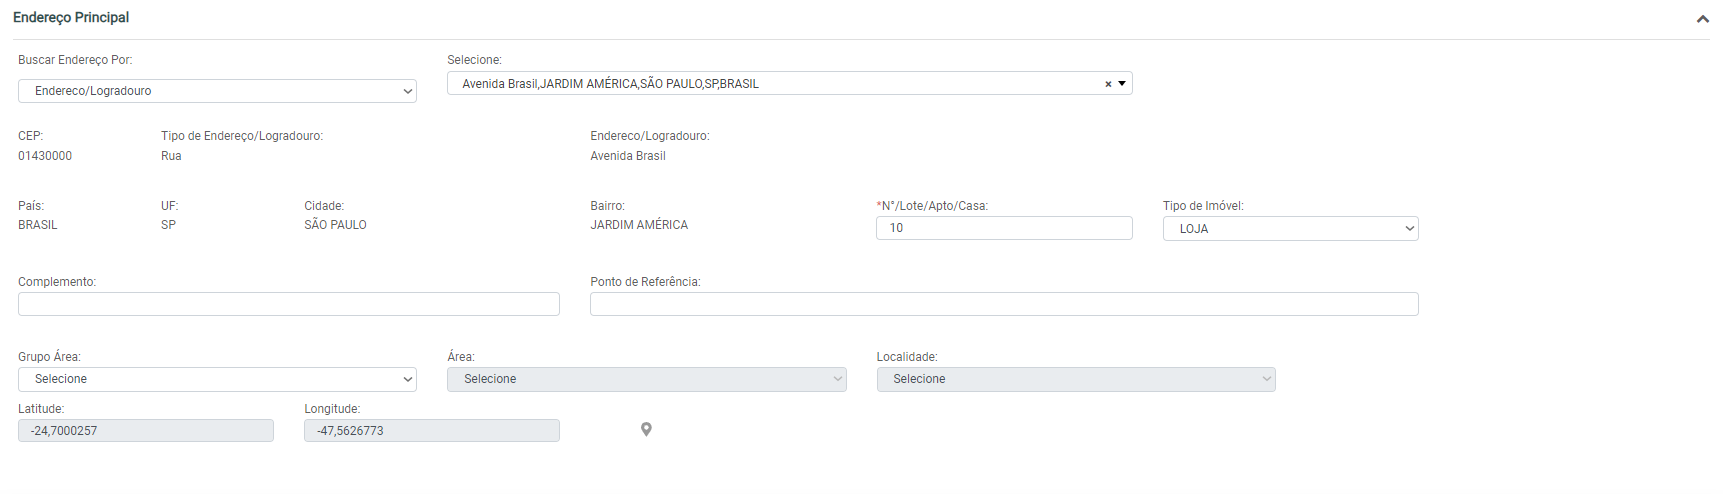This screenshot has width=1723, height=494.
Task: Click the Endereço Principal section title
Action: (x=71, y=18)
